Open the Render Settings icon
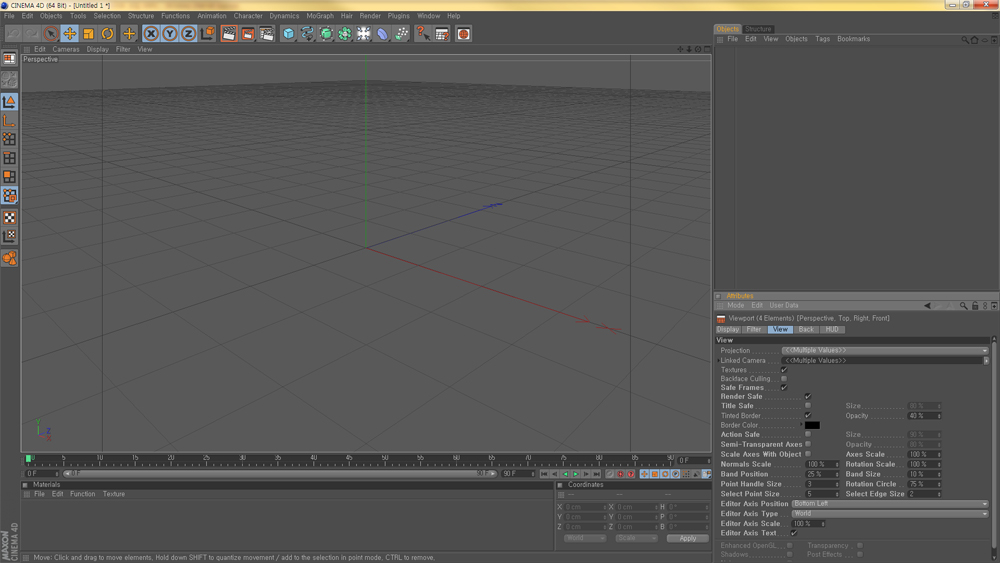 pyautogui.click(x=267, y=34)
